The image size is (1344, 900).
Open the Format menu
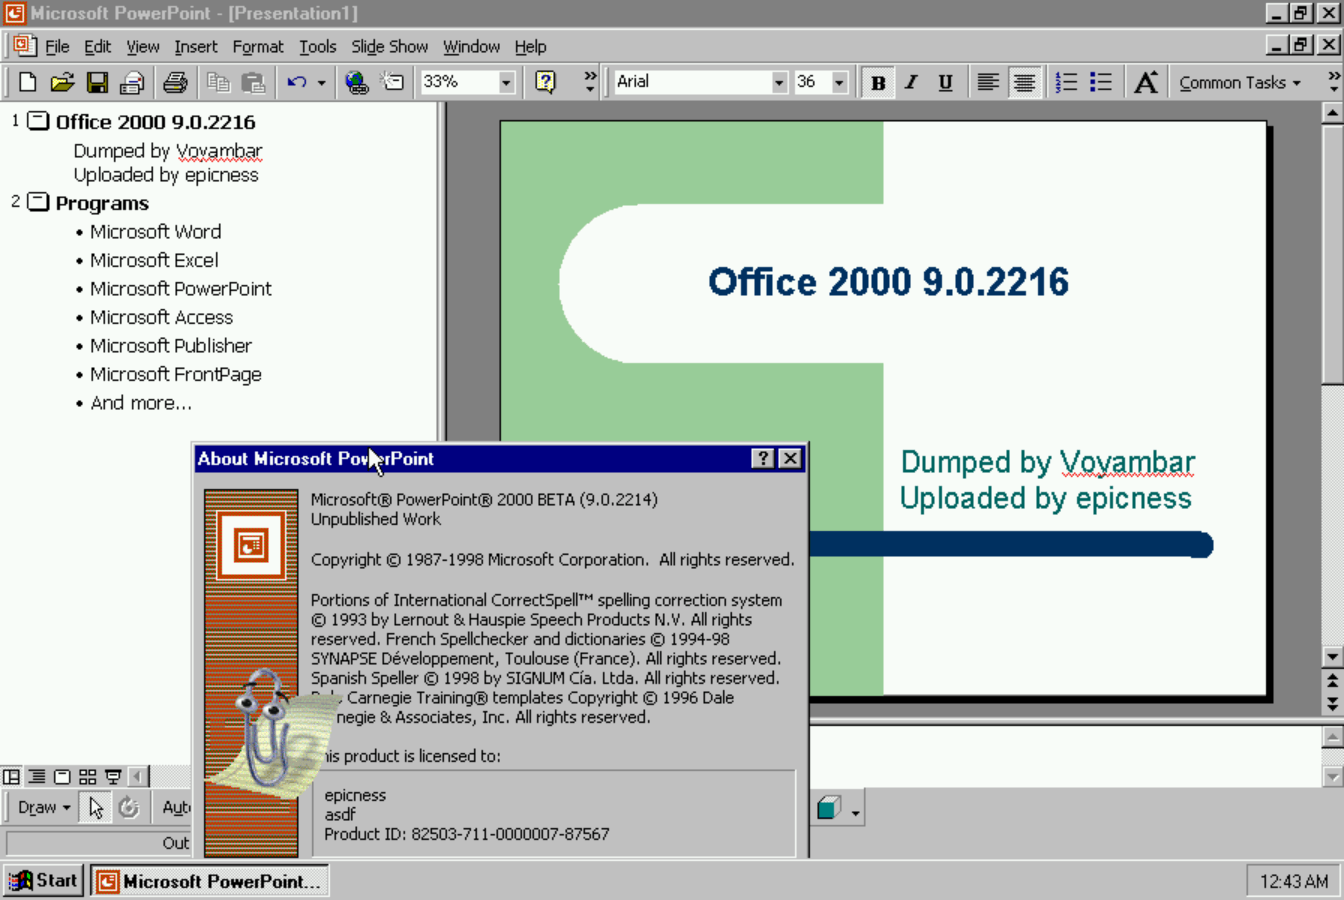[x=258, y=46]
